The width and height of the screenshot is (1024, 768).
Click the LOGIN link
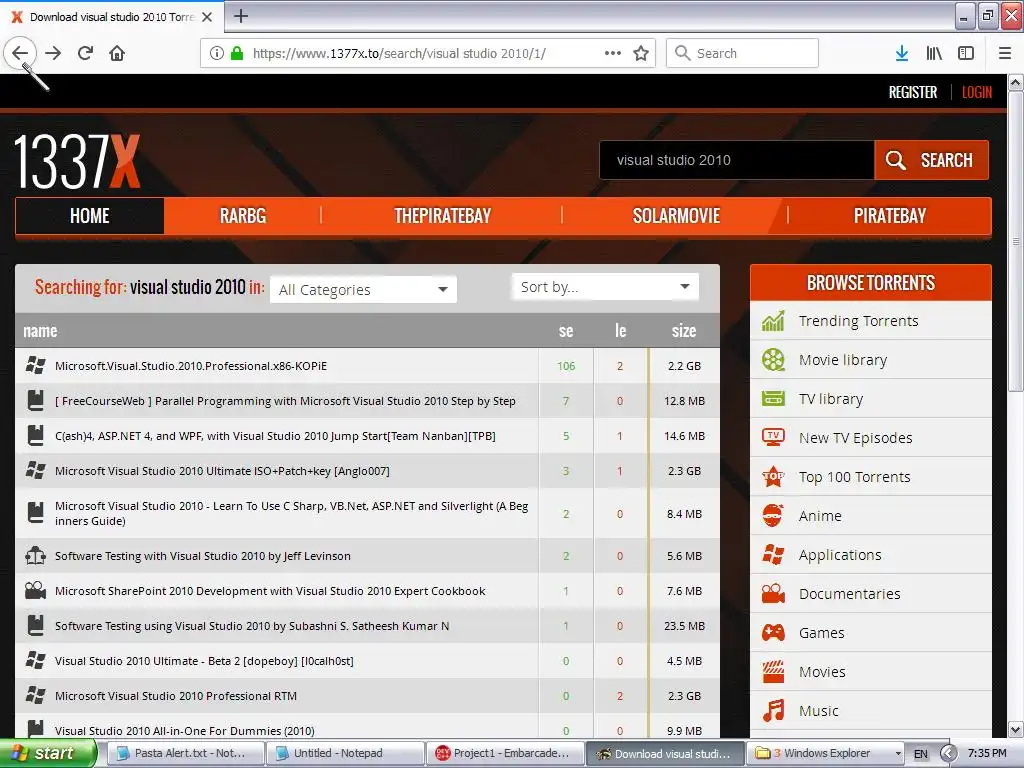976,92
